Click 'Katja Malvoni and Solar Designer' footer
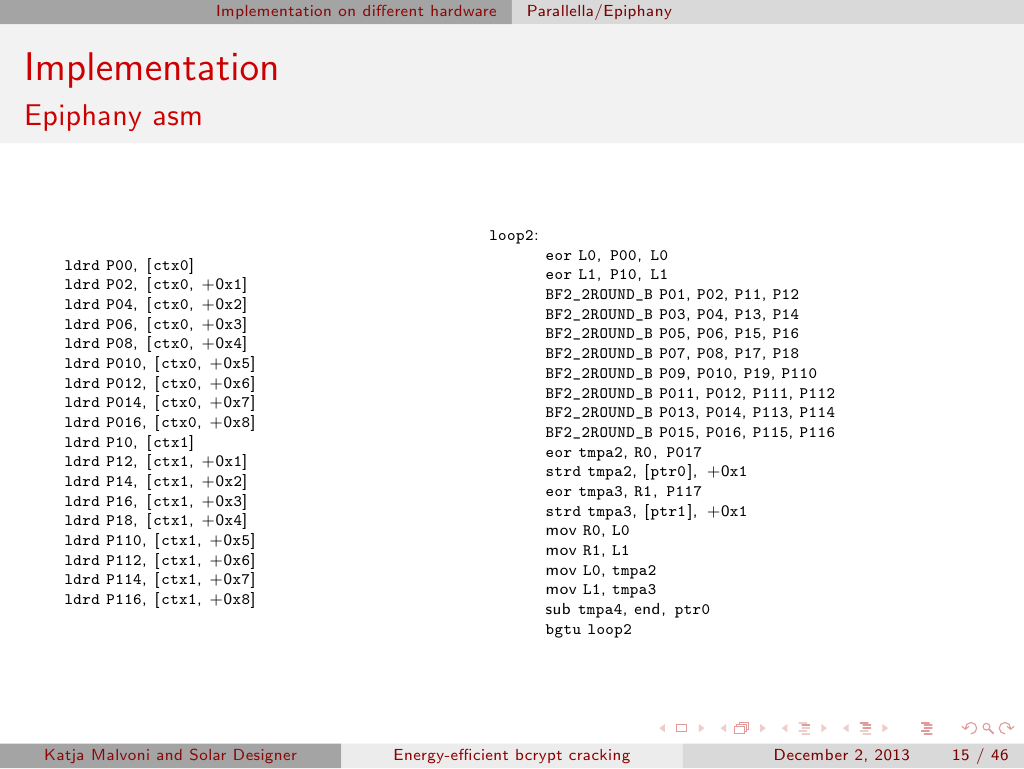1024x769 pixels. (x=170, y=756)
